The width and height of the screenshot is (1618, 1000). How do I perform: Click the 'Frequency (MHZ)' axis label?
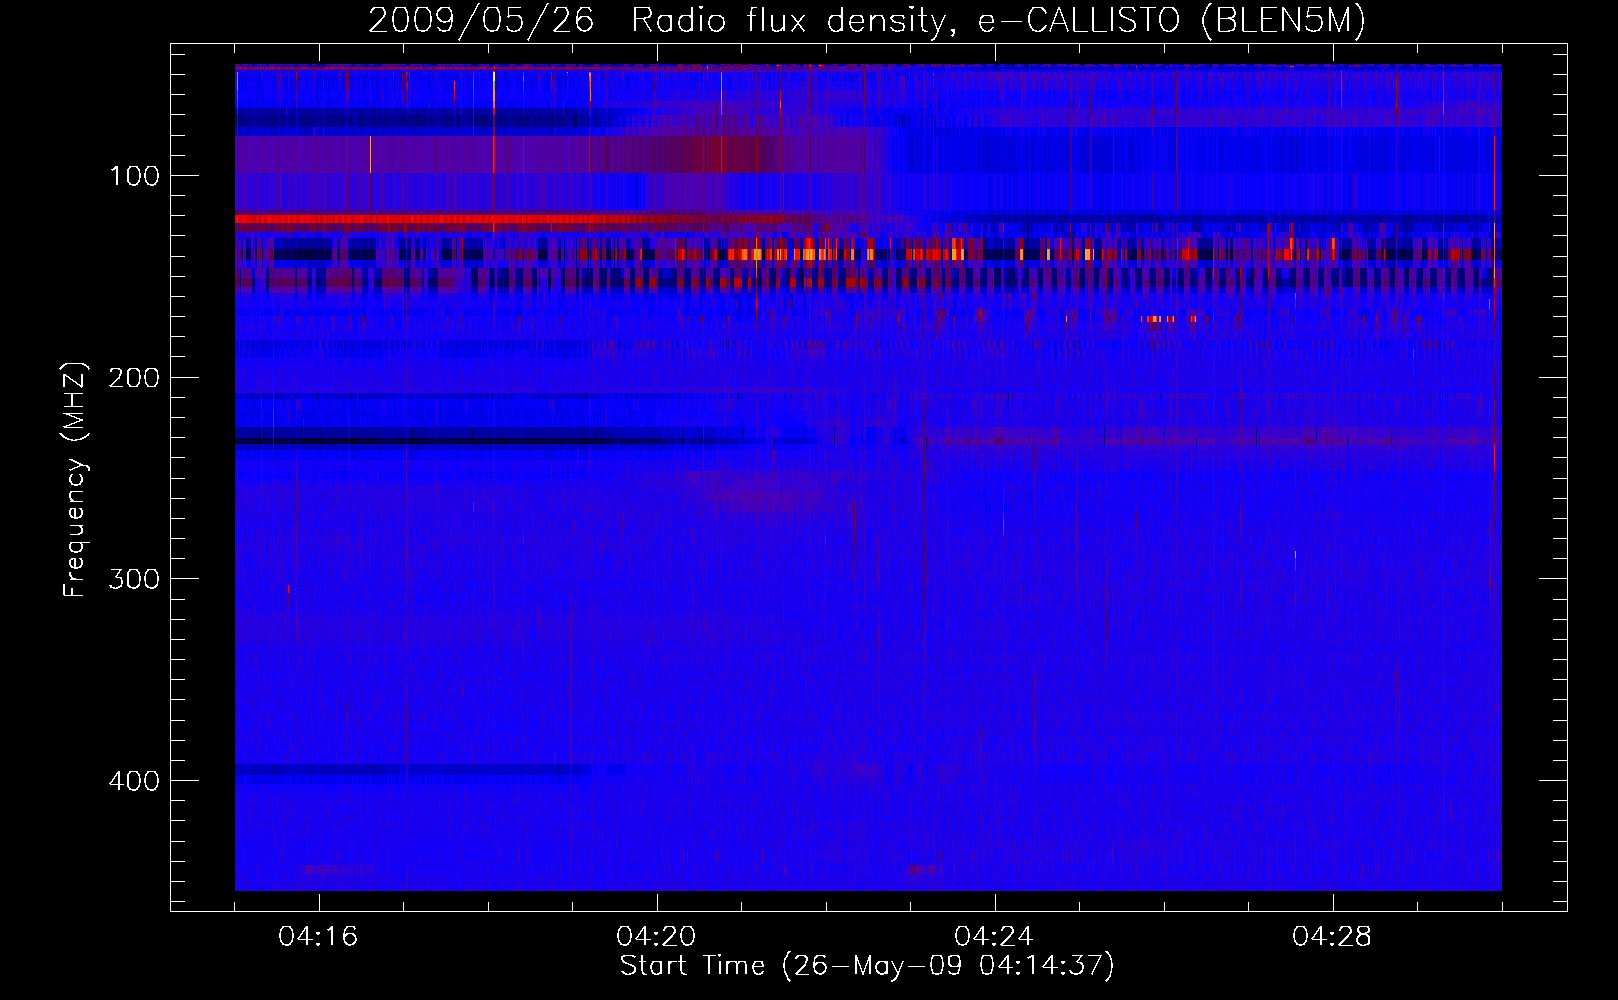point(74,480)
